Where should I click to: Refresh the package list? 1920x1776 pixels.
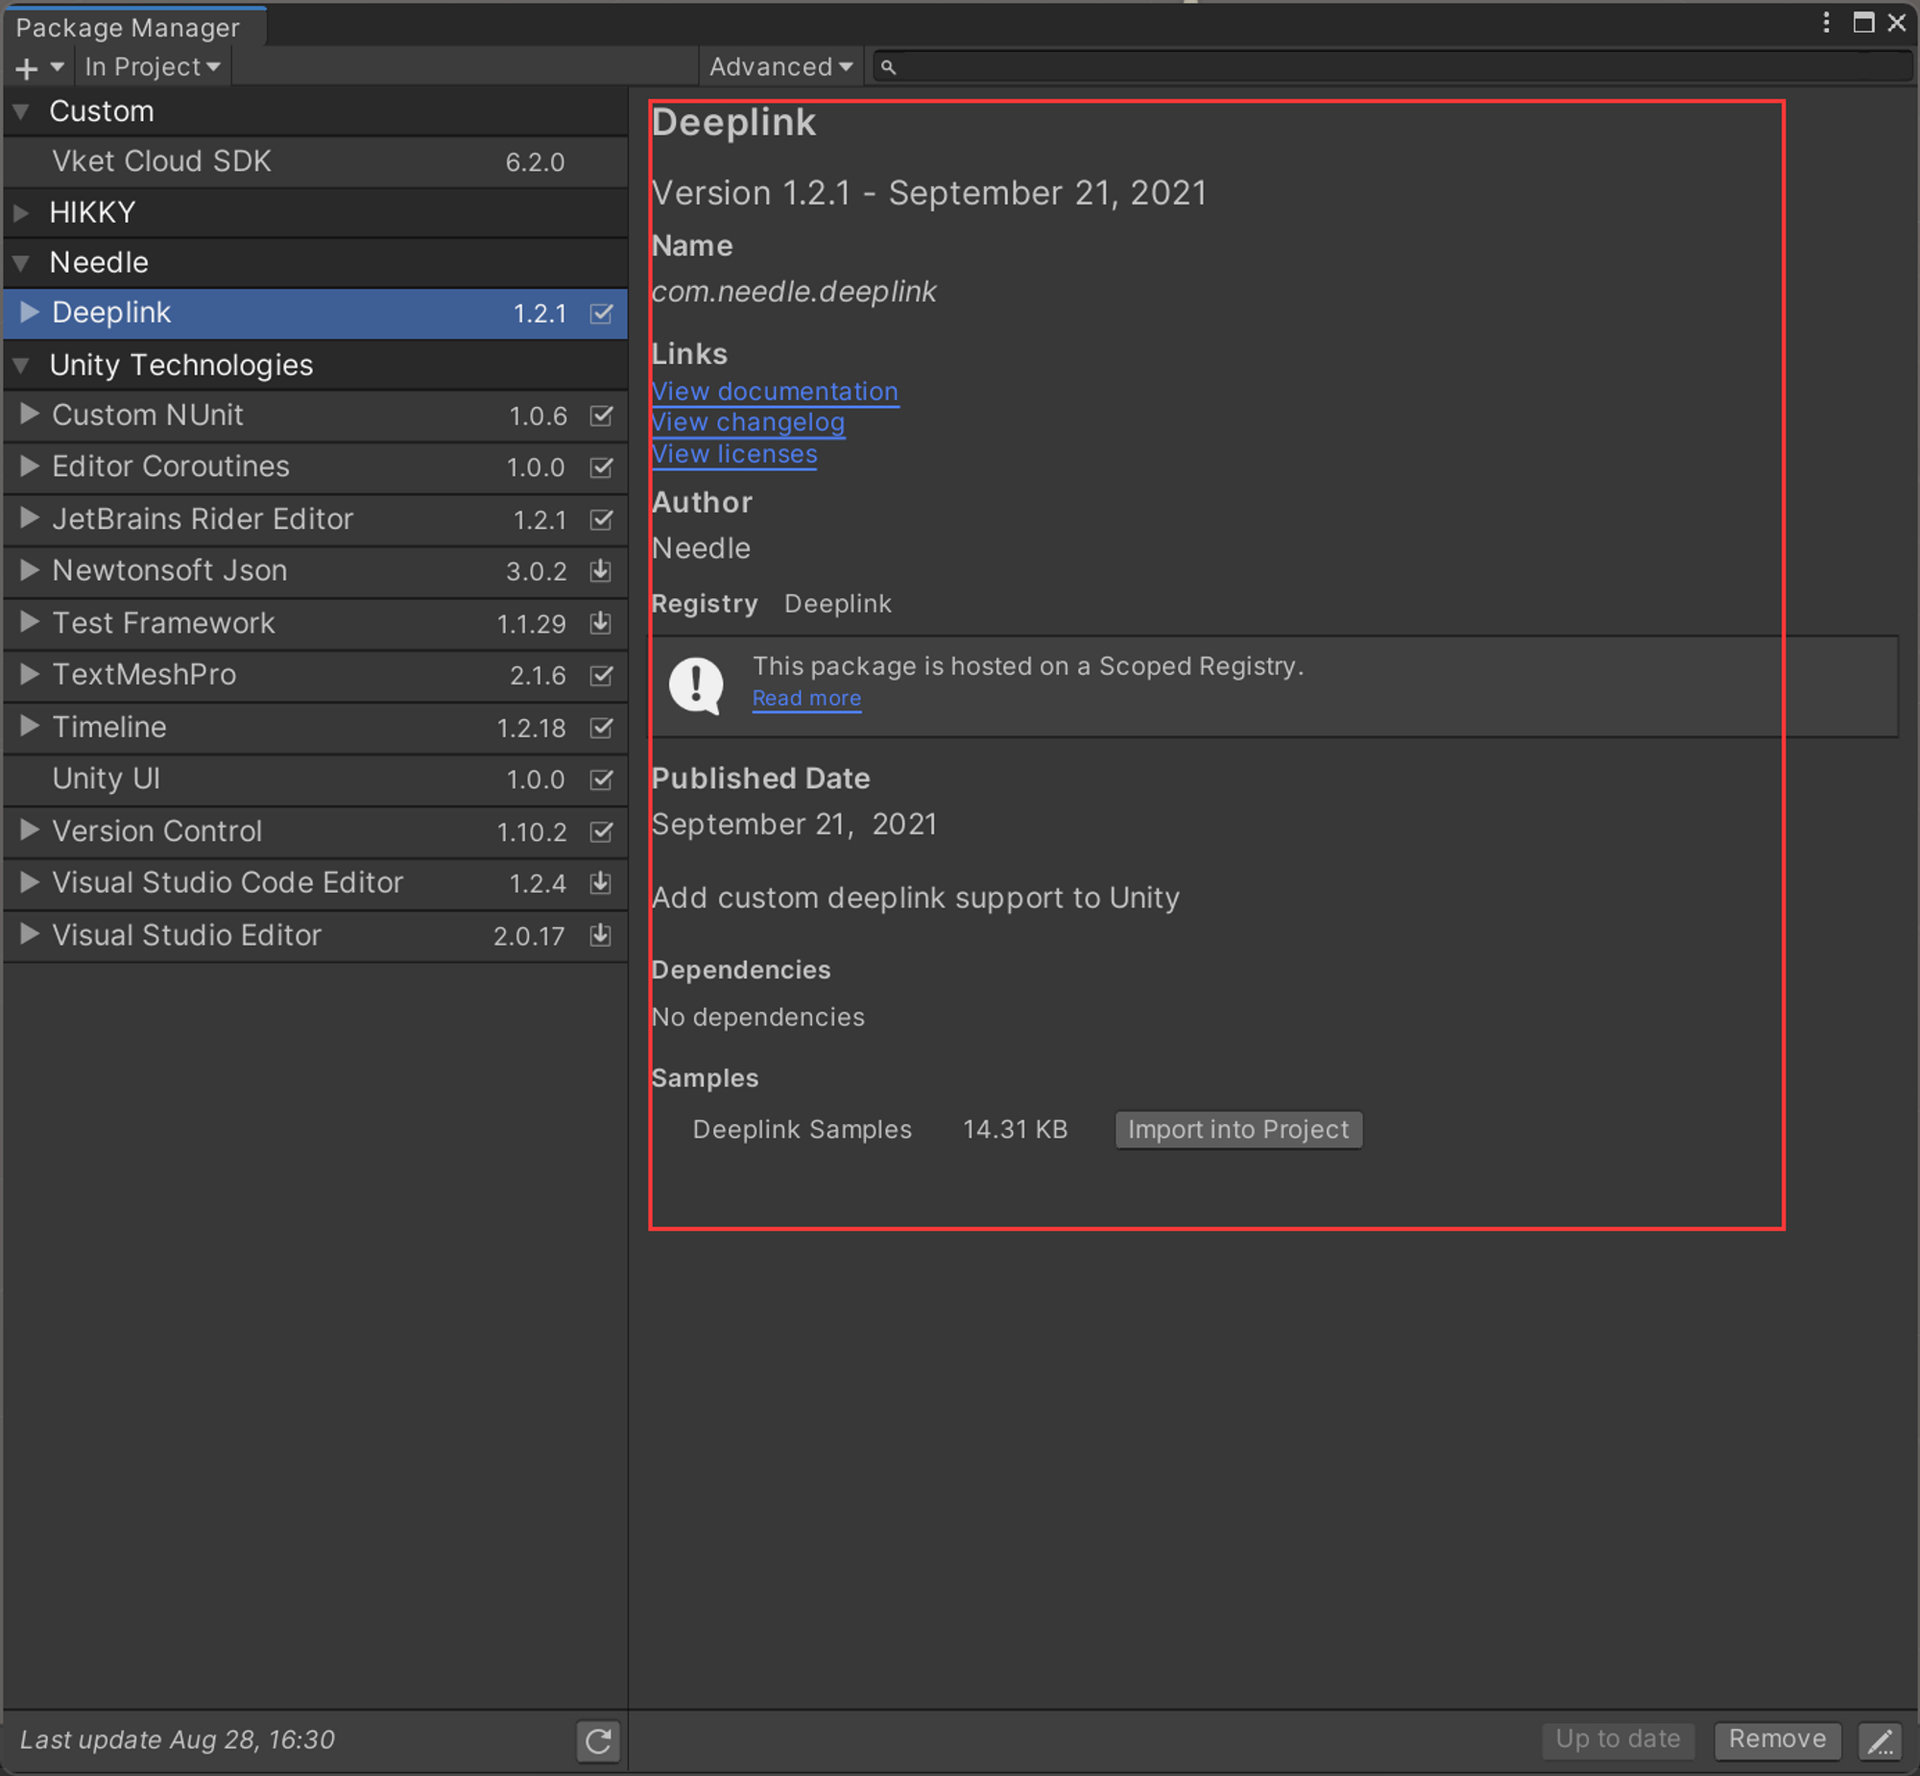click(597, 1740)
